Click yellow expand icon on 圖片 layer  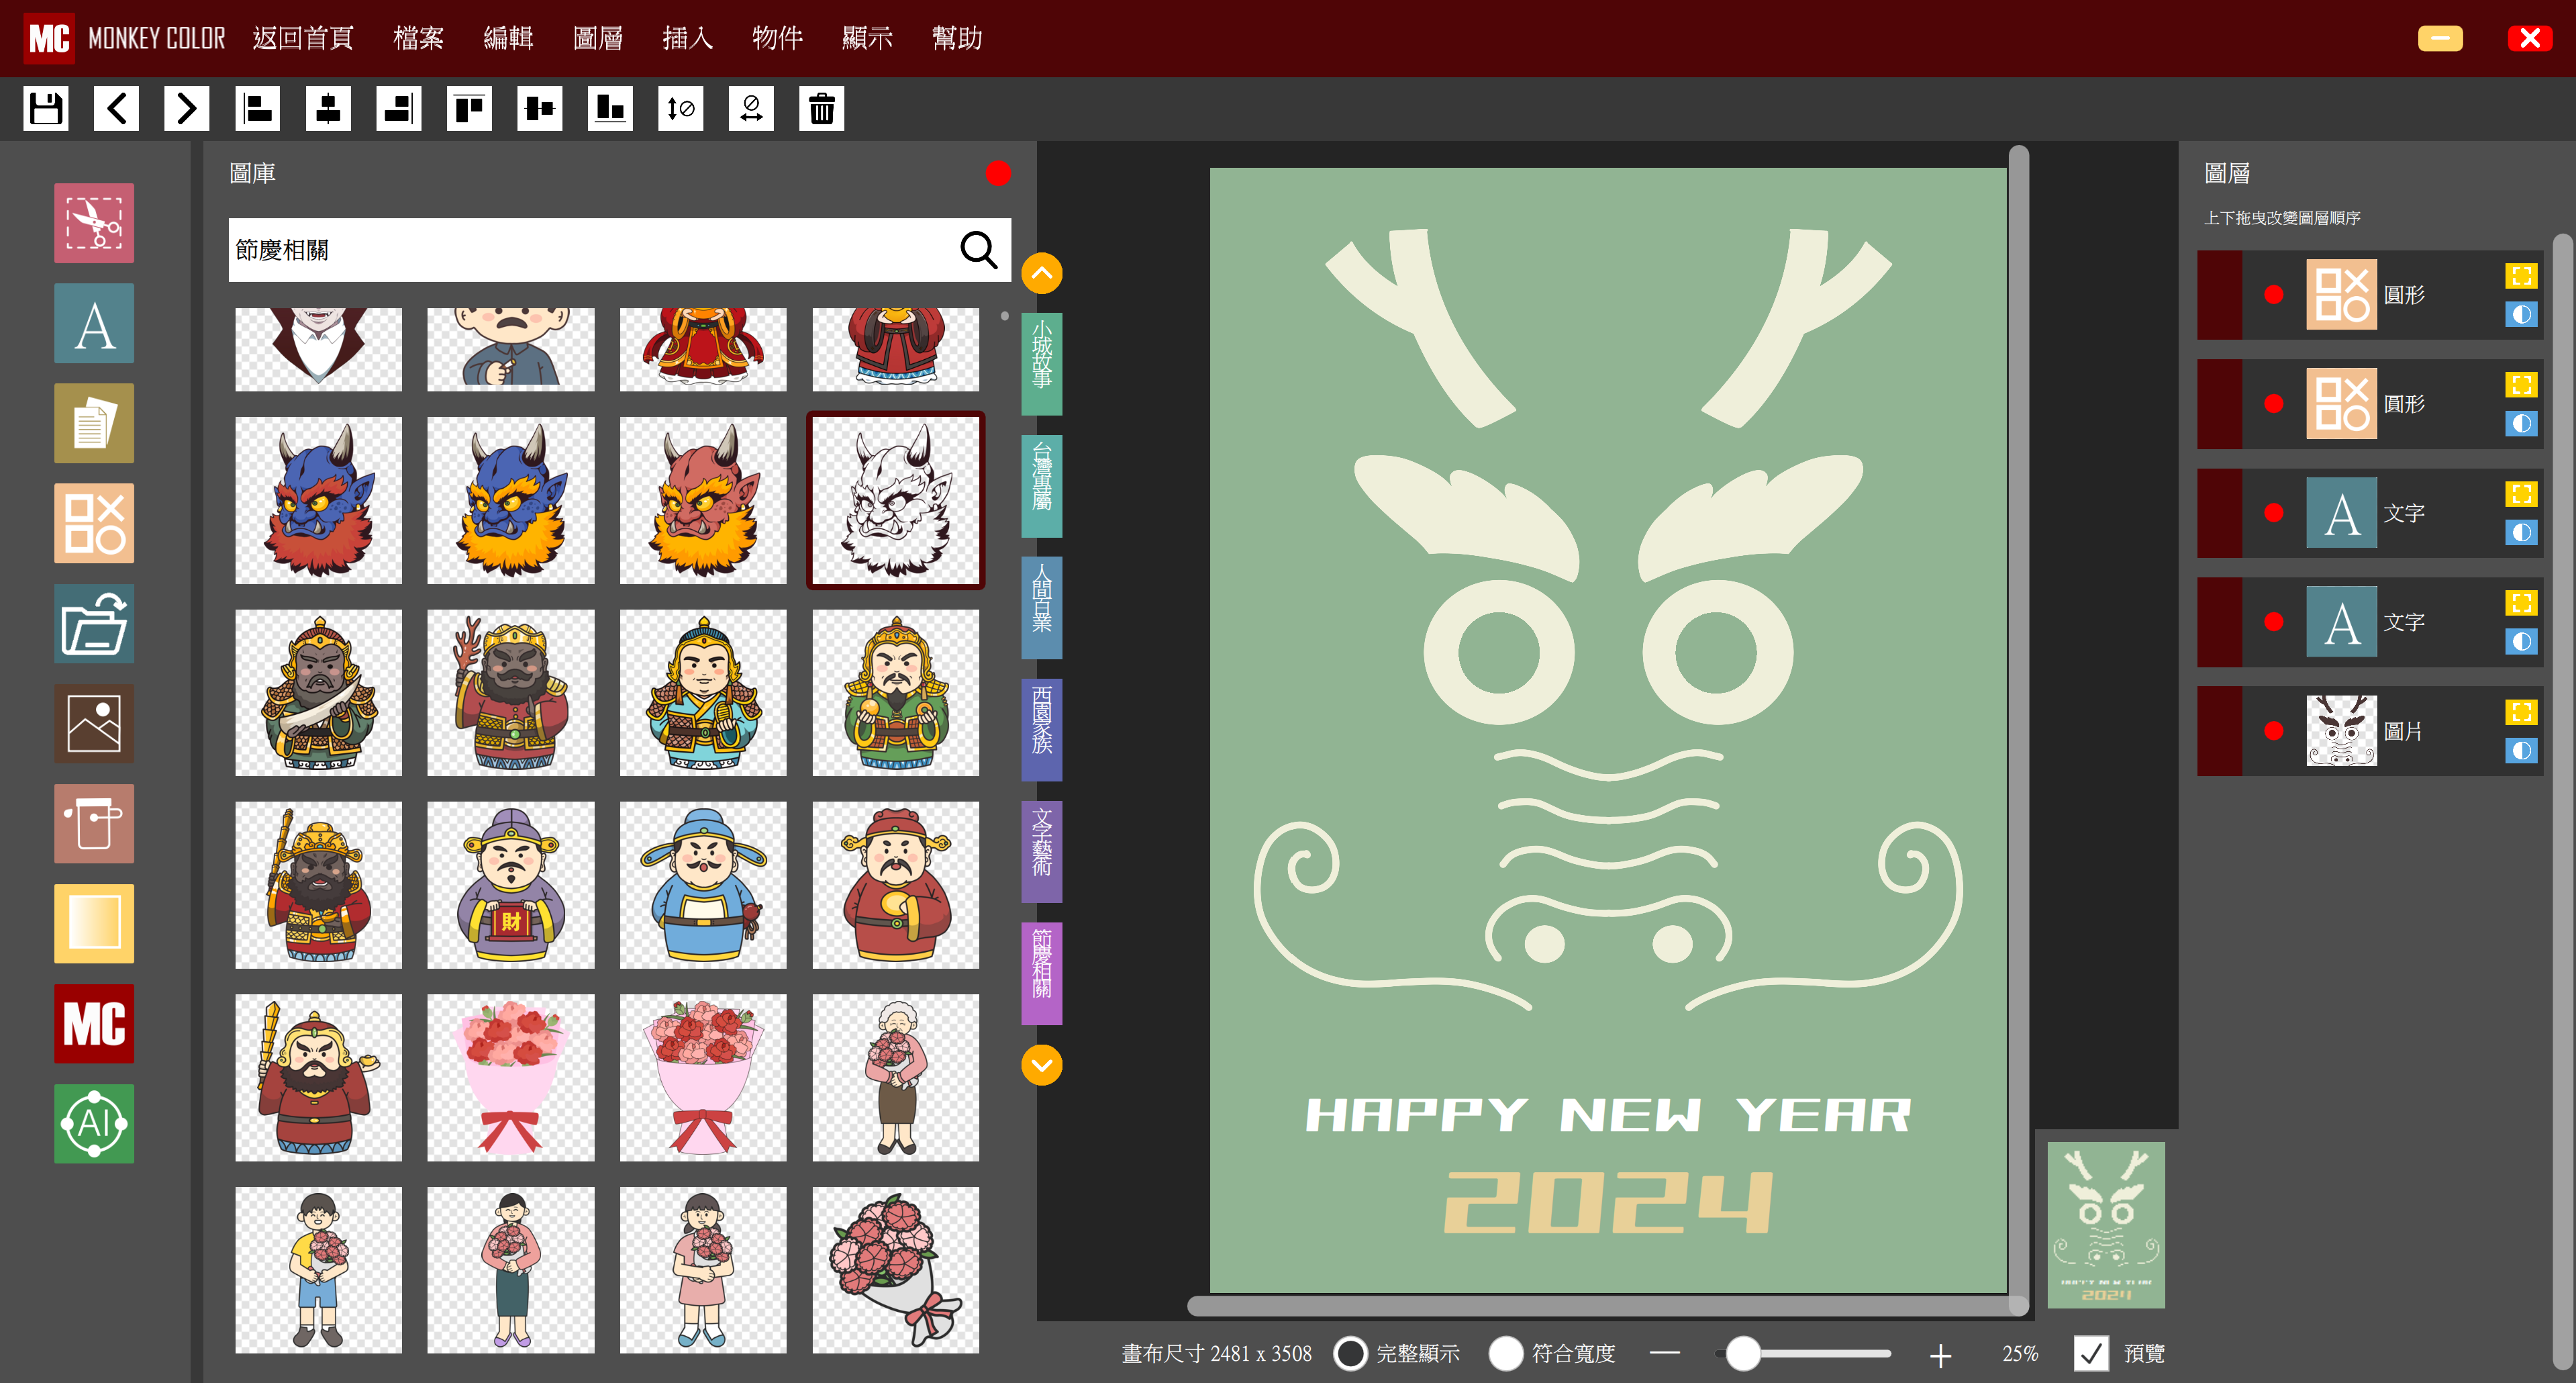click(x=2521, y=712)
